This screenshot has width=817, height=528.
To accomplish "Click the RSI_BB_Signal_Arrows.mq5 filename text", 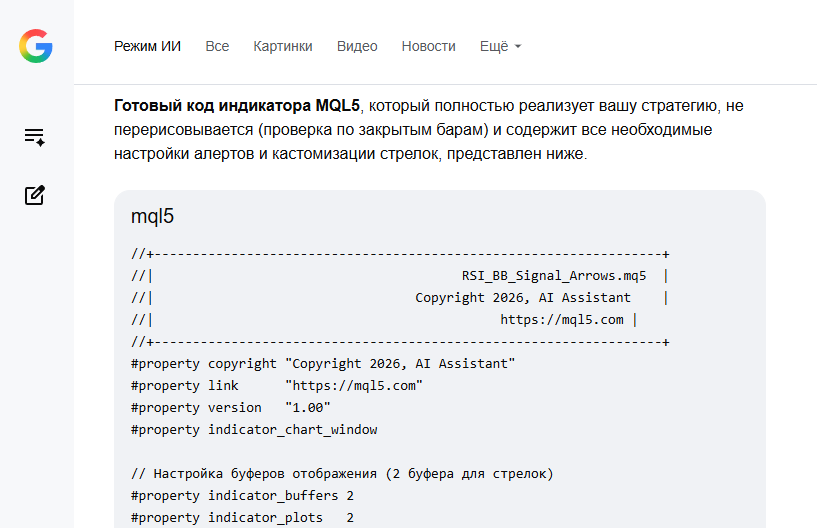I will 554,276.
